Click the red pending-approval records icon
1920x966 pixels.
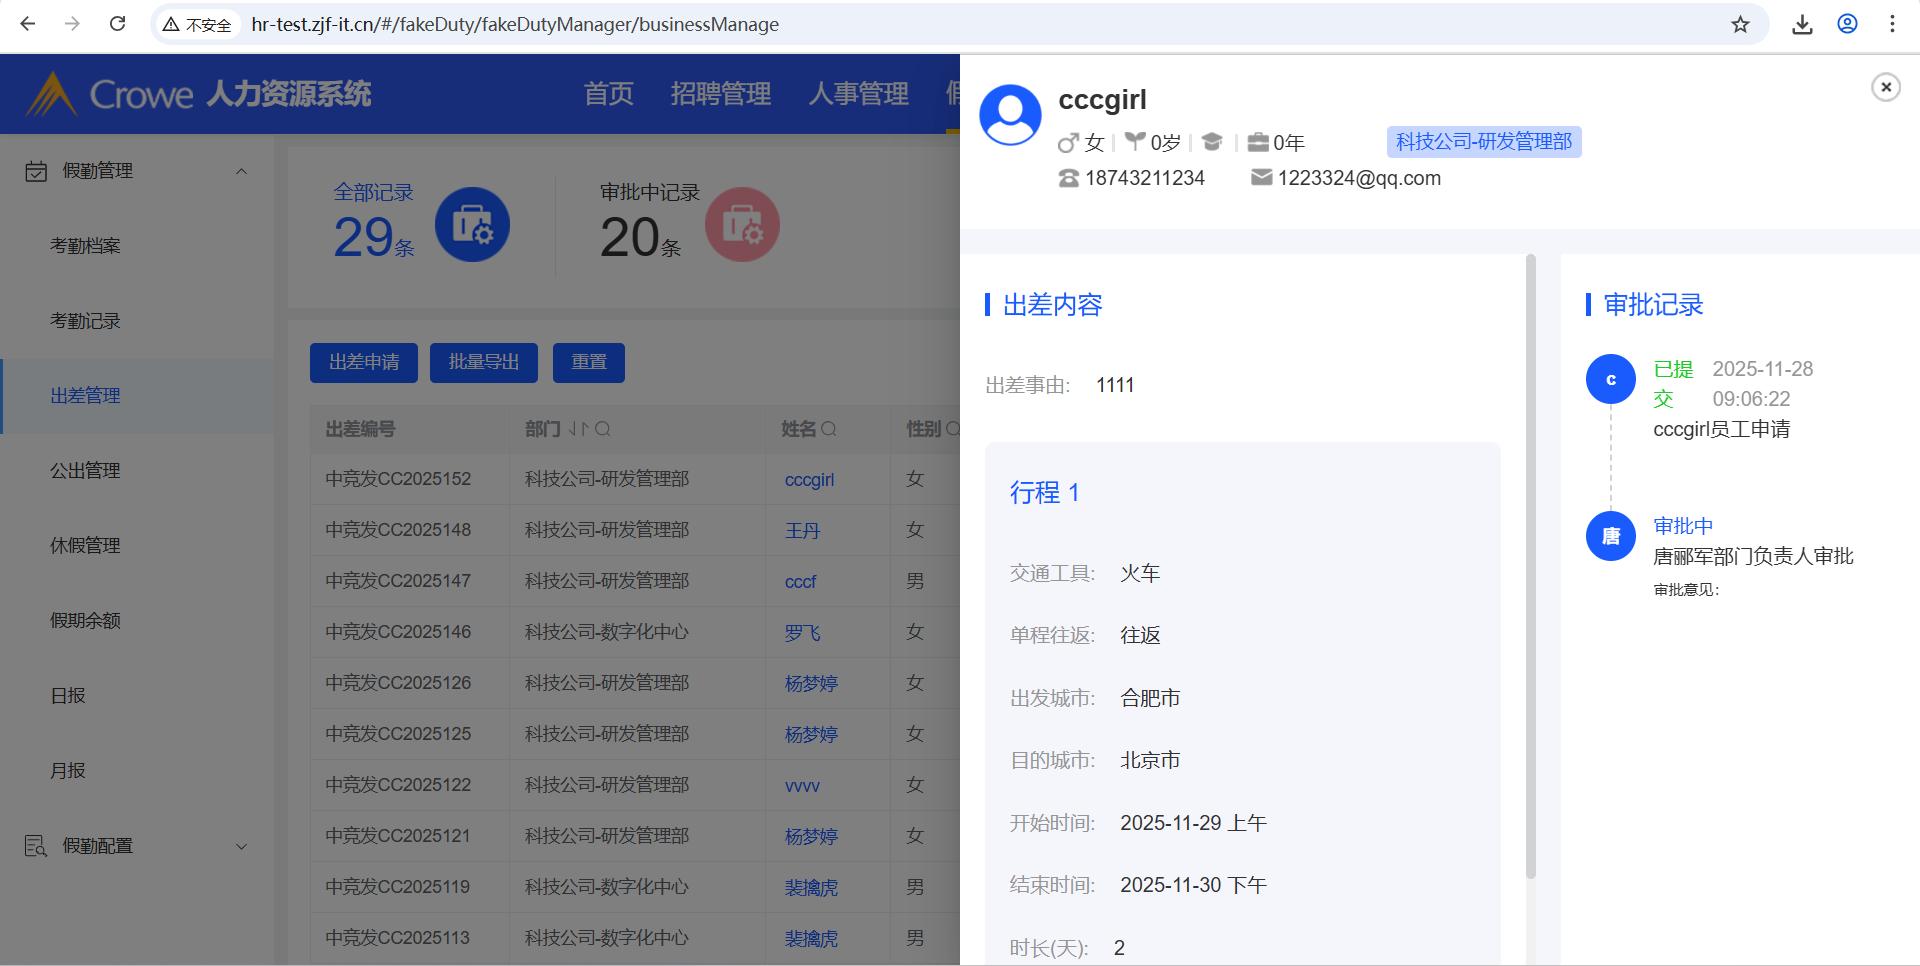click(x=742, y=225)
